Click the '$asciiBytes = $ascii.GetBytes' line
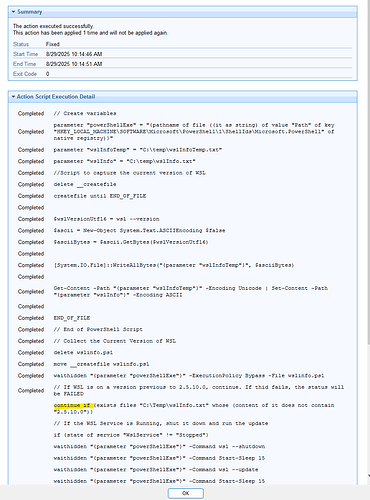Image resolution: width=370 pixels, height=500 pixels. point(131,242)
